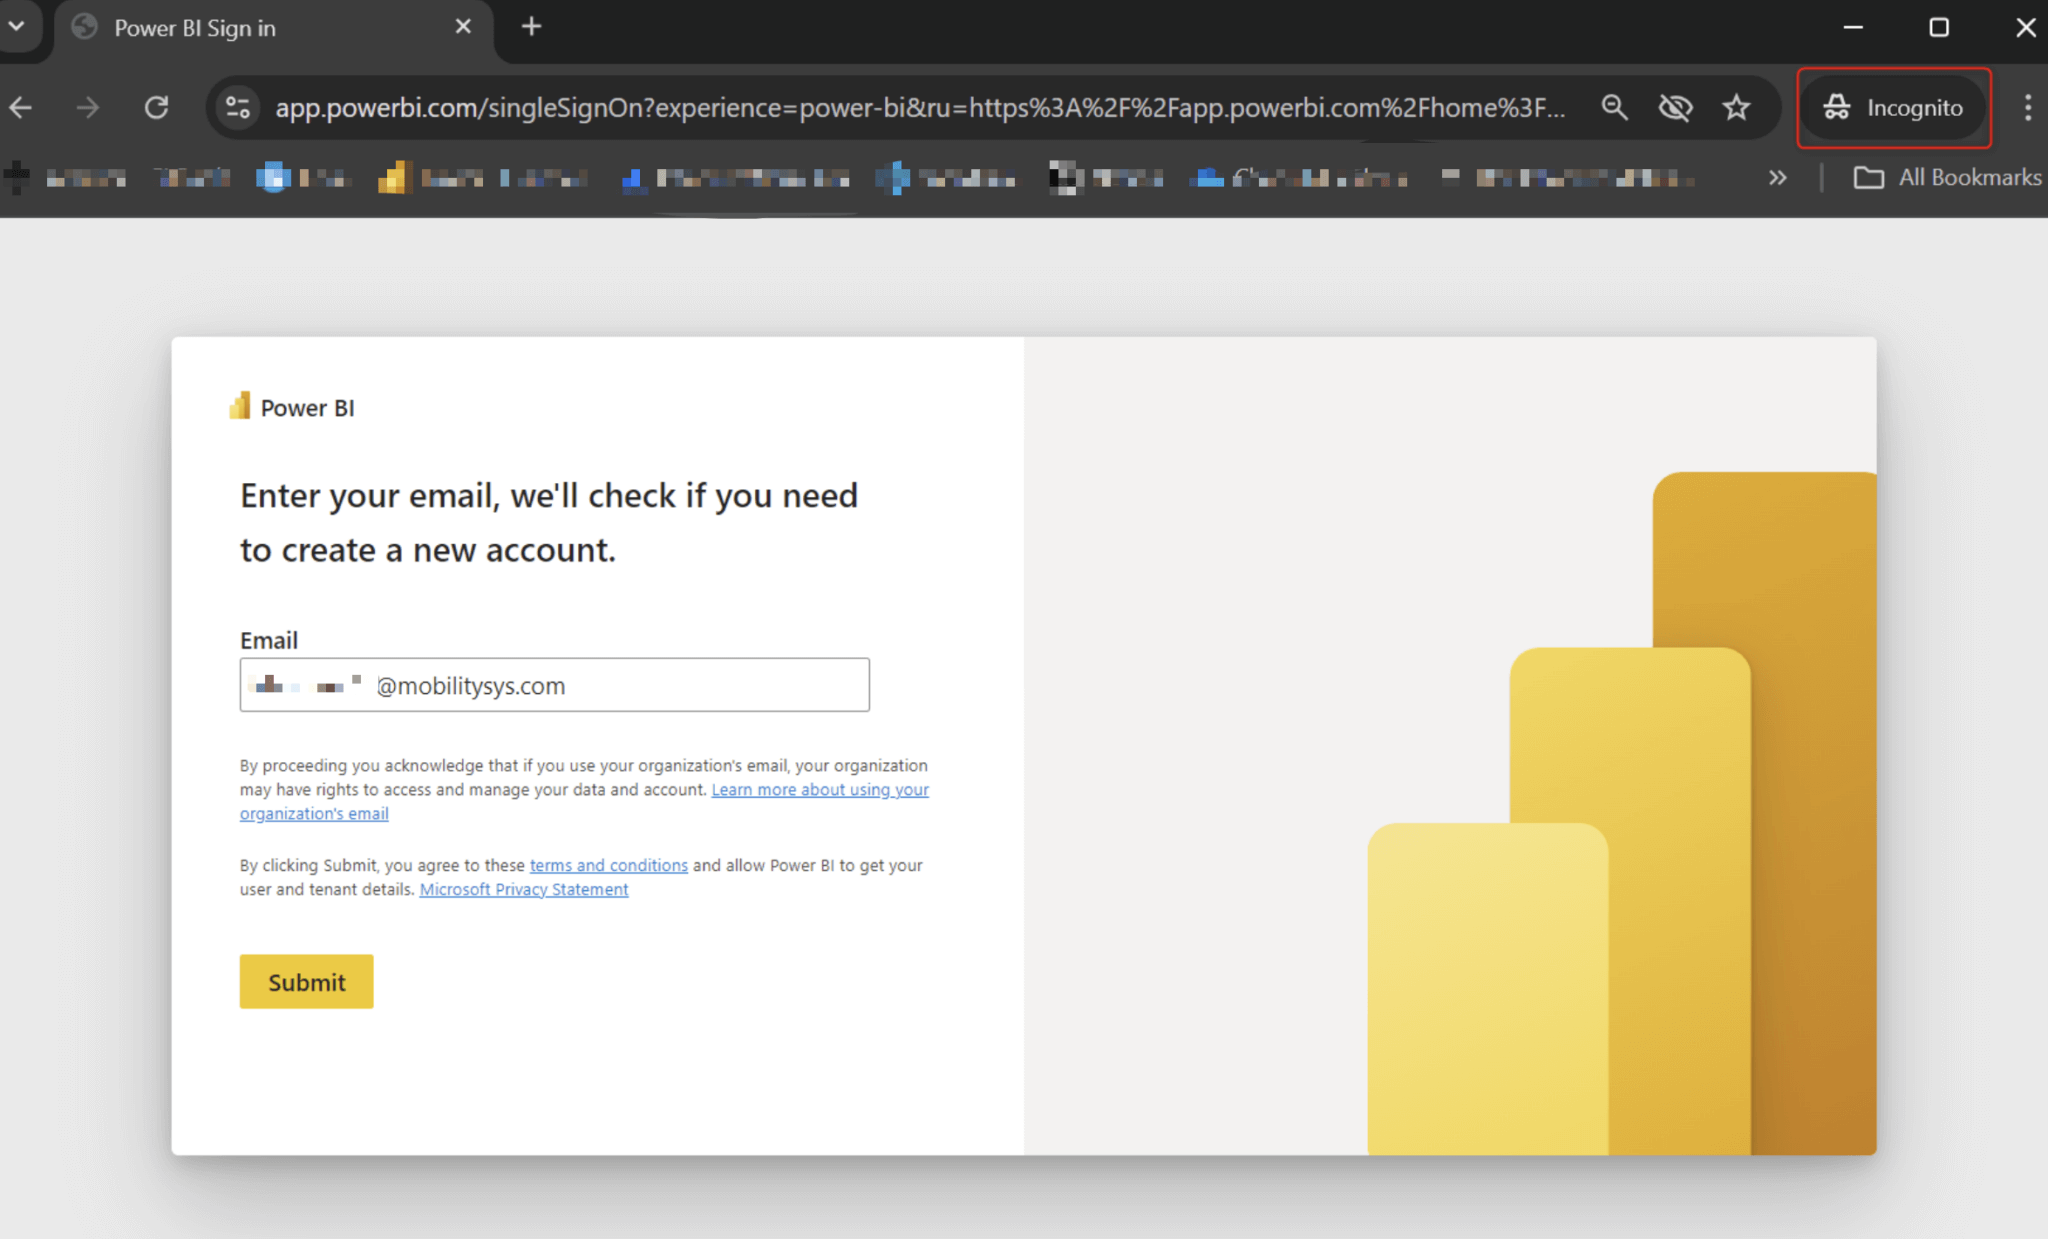This screenshot has width=2048, height=1239.
Task: Click the Incognito mode indicator
Action: coord(1893,107)
